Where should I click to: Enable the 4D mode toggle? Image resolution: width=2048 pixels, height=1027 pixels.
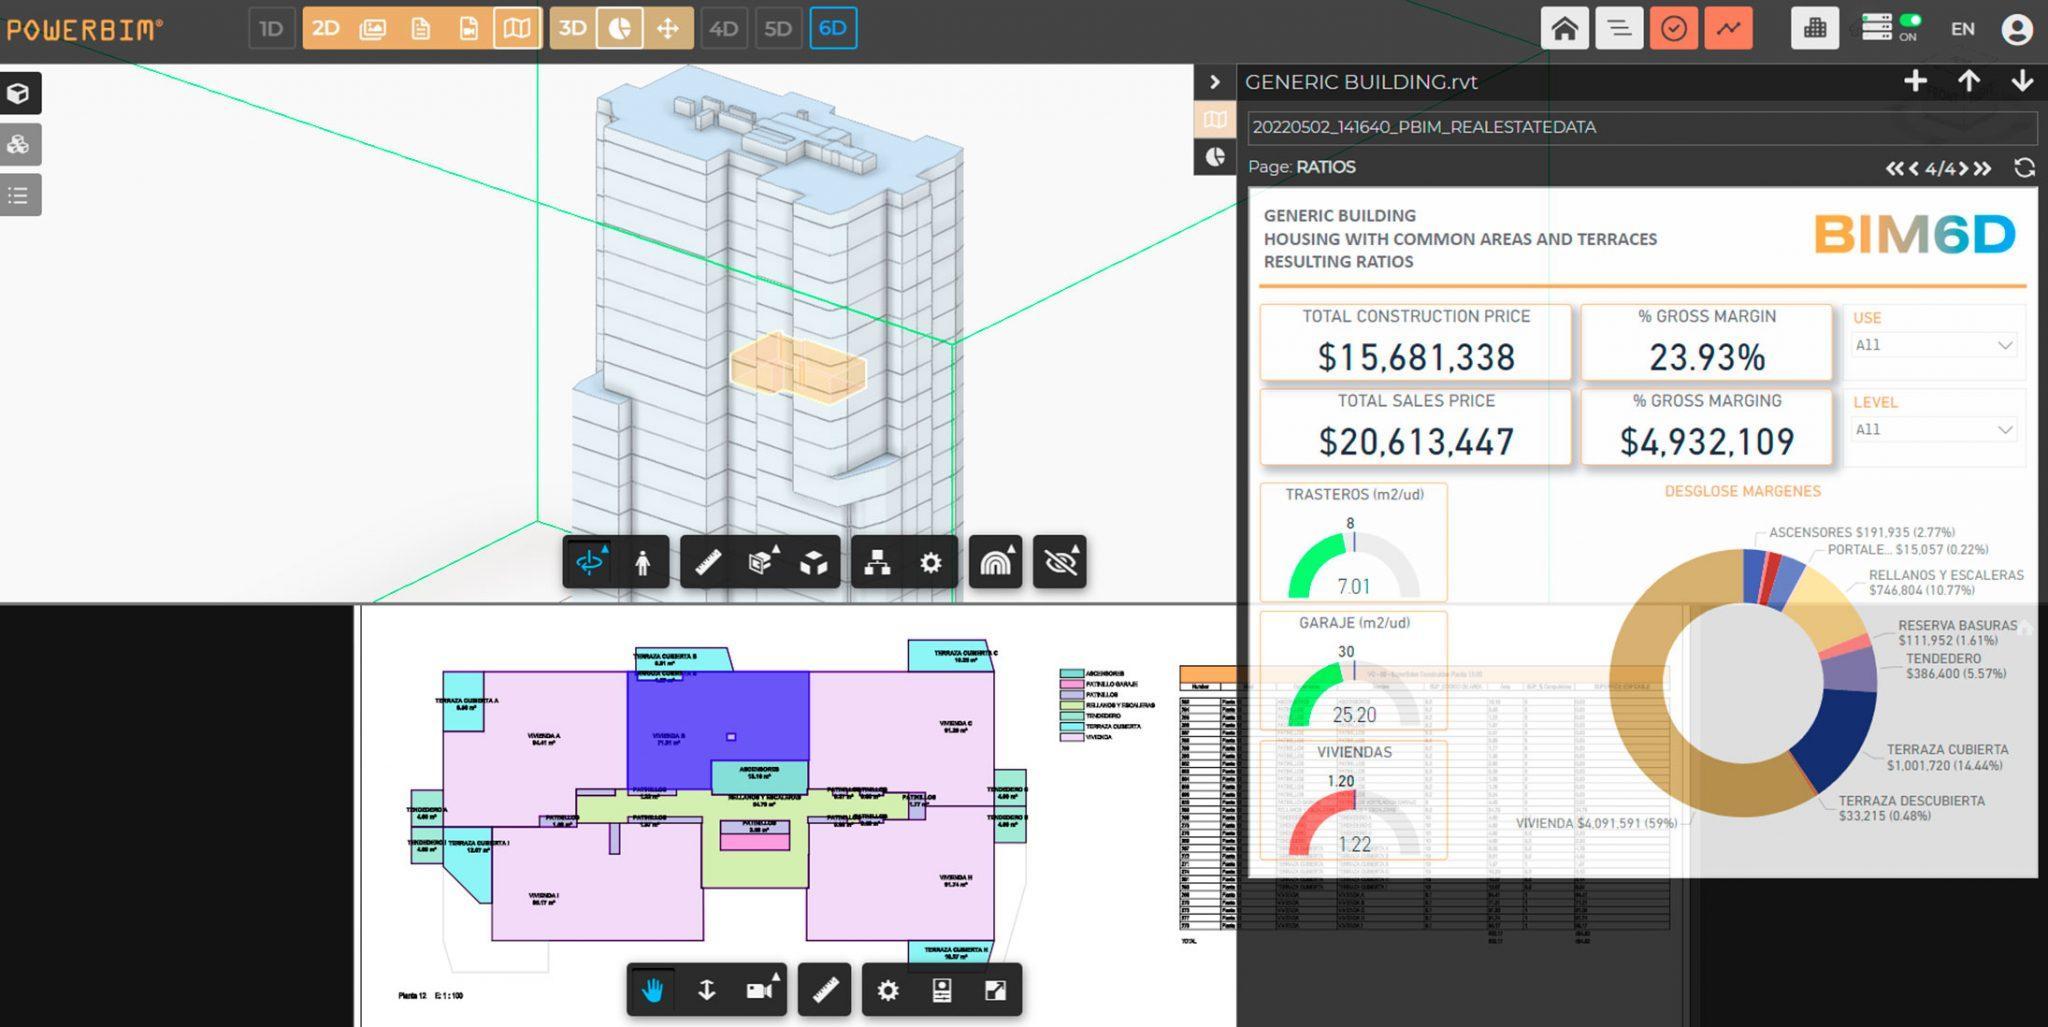click(x=723, y=28)
